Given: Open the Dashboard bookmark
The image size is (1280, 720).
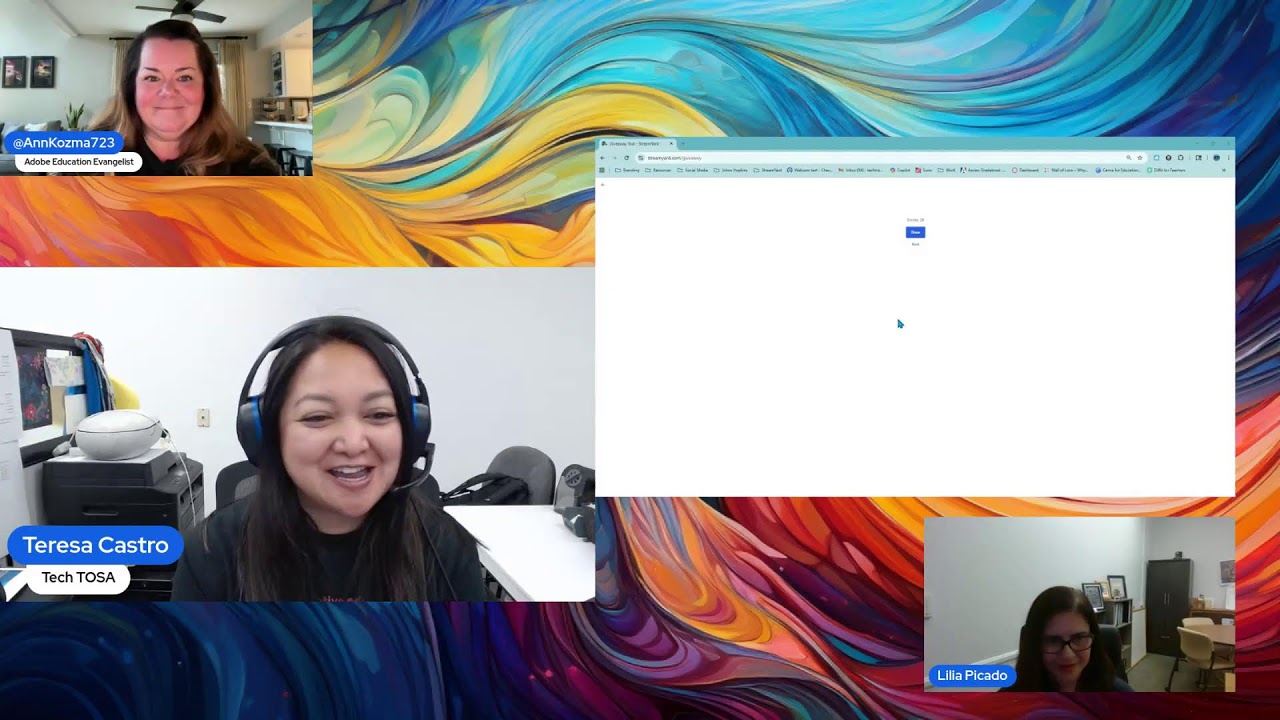Looking at the screenshot, I should coord(1025,170).
